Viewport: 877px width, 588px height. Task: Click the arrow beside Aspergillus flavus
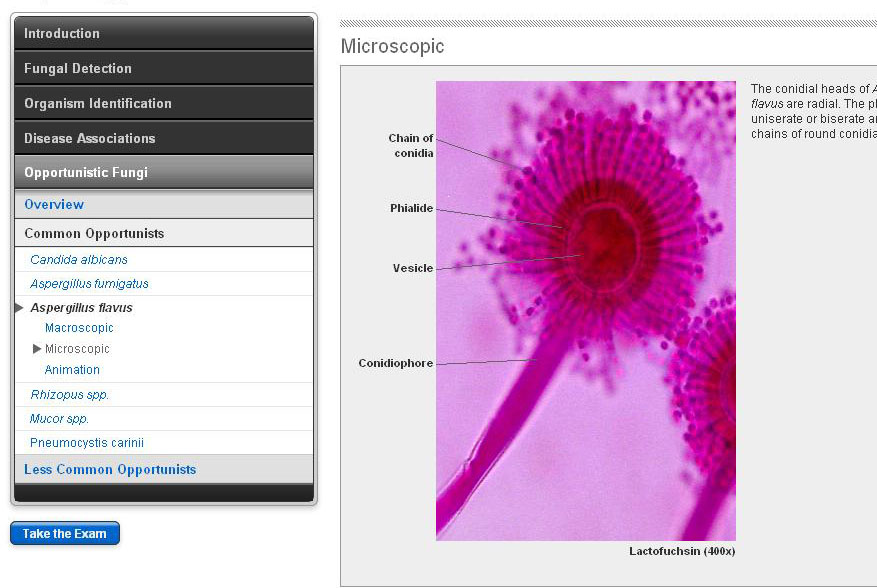click(20, 308)
